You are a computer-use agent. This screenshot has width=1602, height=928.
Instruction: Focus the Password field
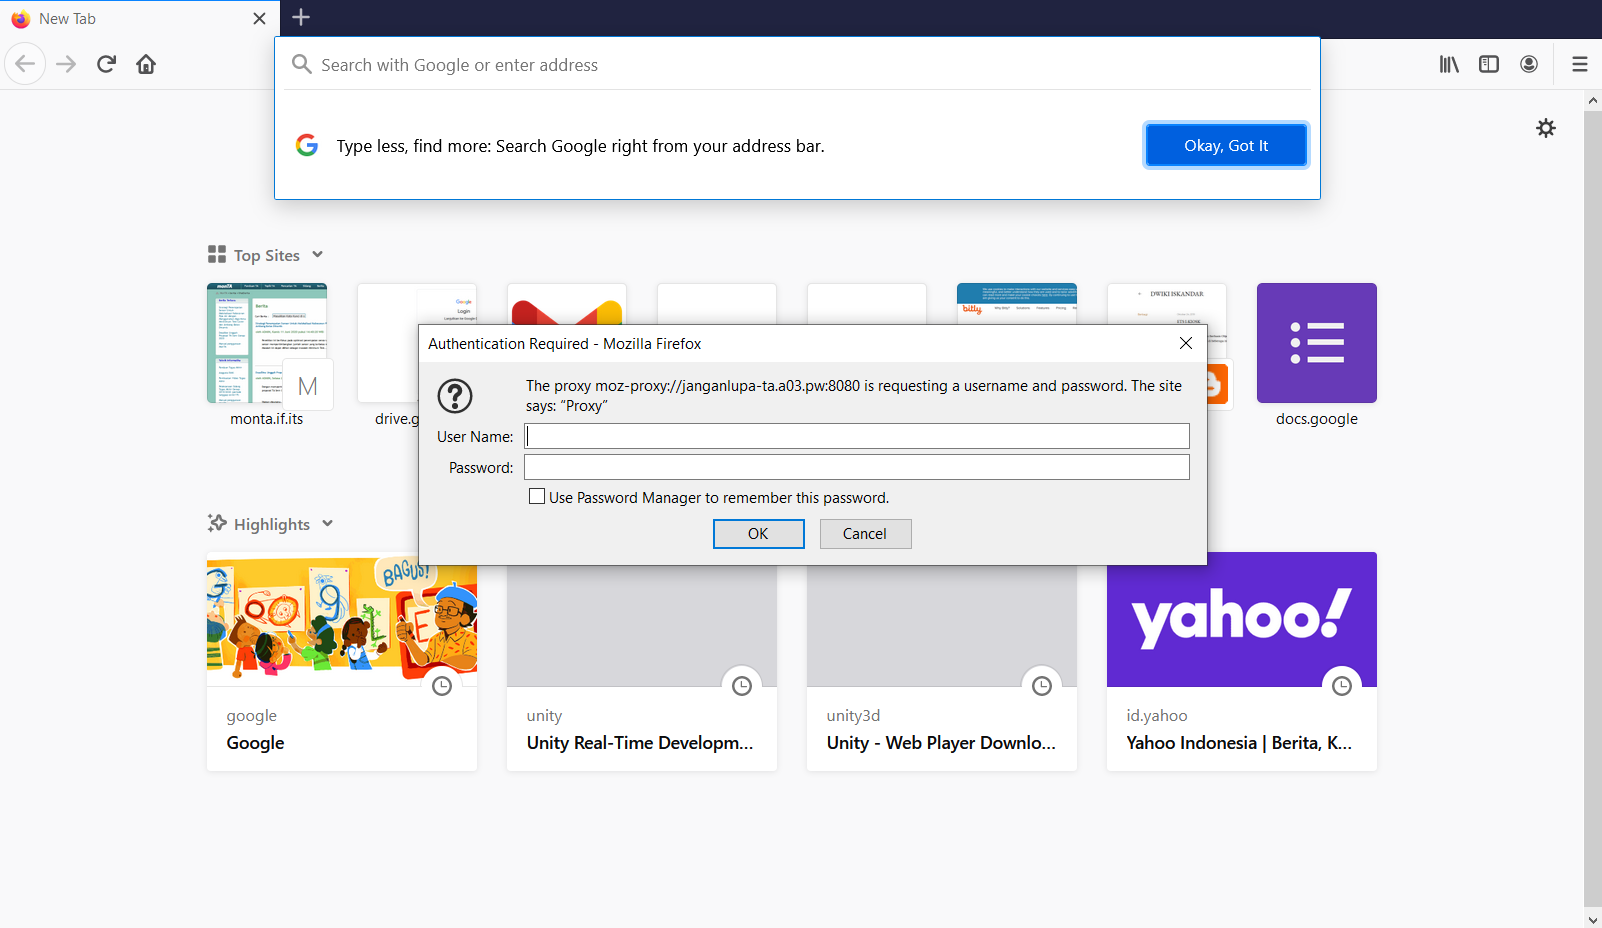click(x=857, y=467)
